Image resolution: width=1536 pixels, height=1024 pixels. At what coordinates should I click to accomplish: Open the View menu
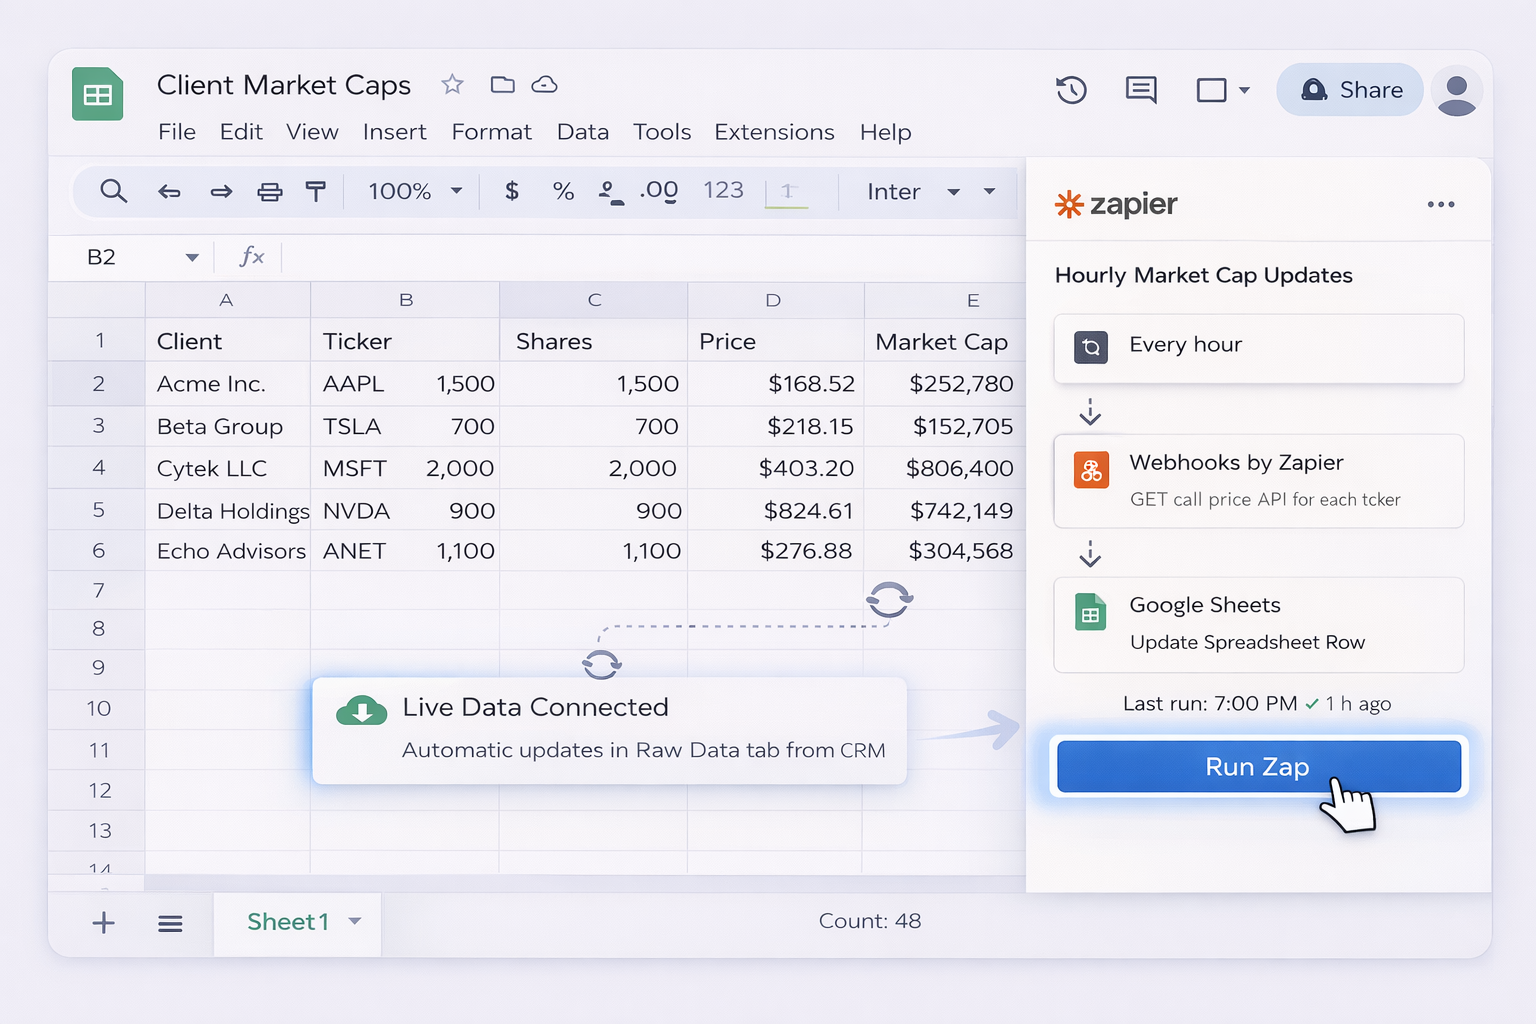(312, 132)
